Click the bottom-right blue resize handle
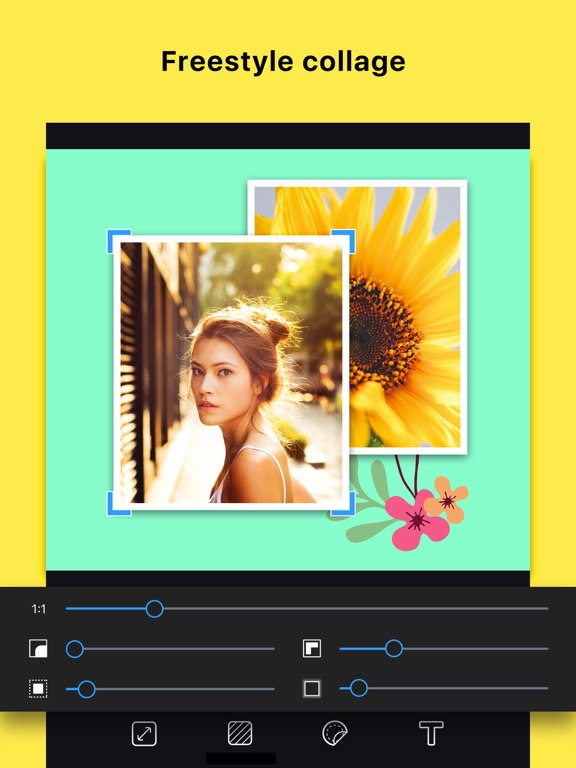The height and width of the screenshot is (768, 576). click(x=344, y=504)
